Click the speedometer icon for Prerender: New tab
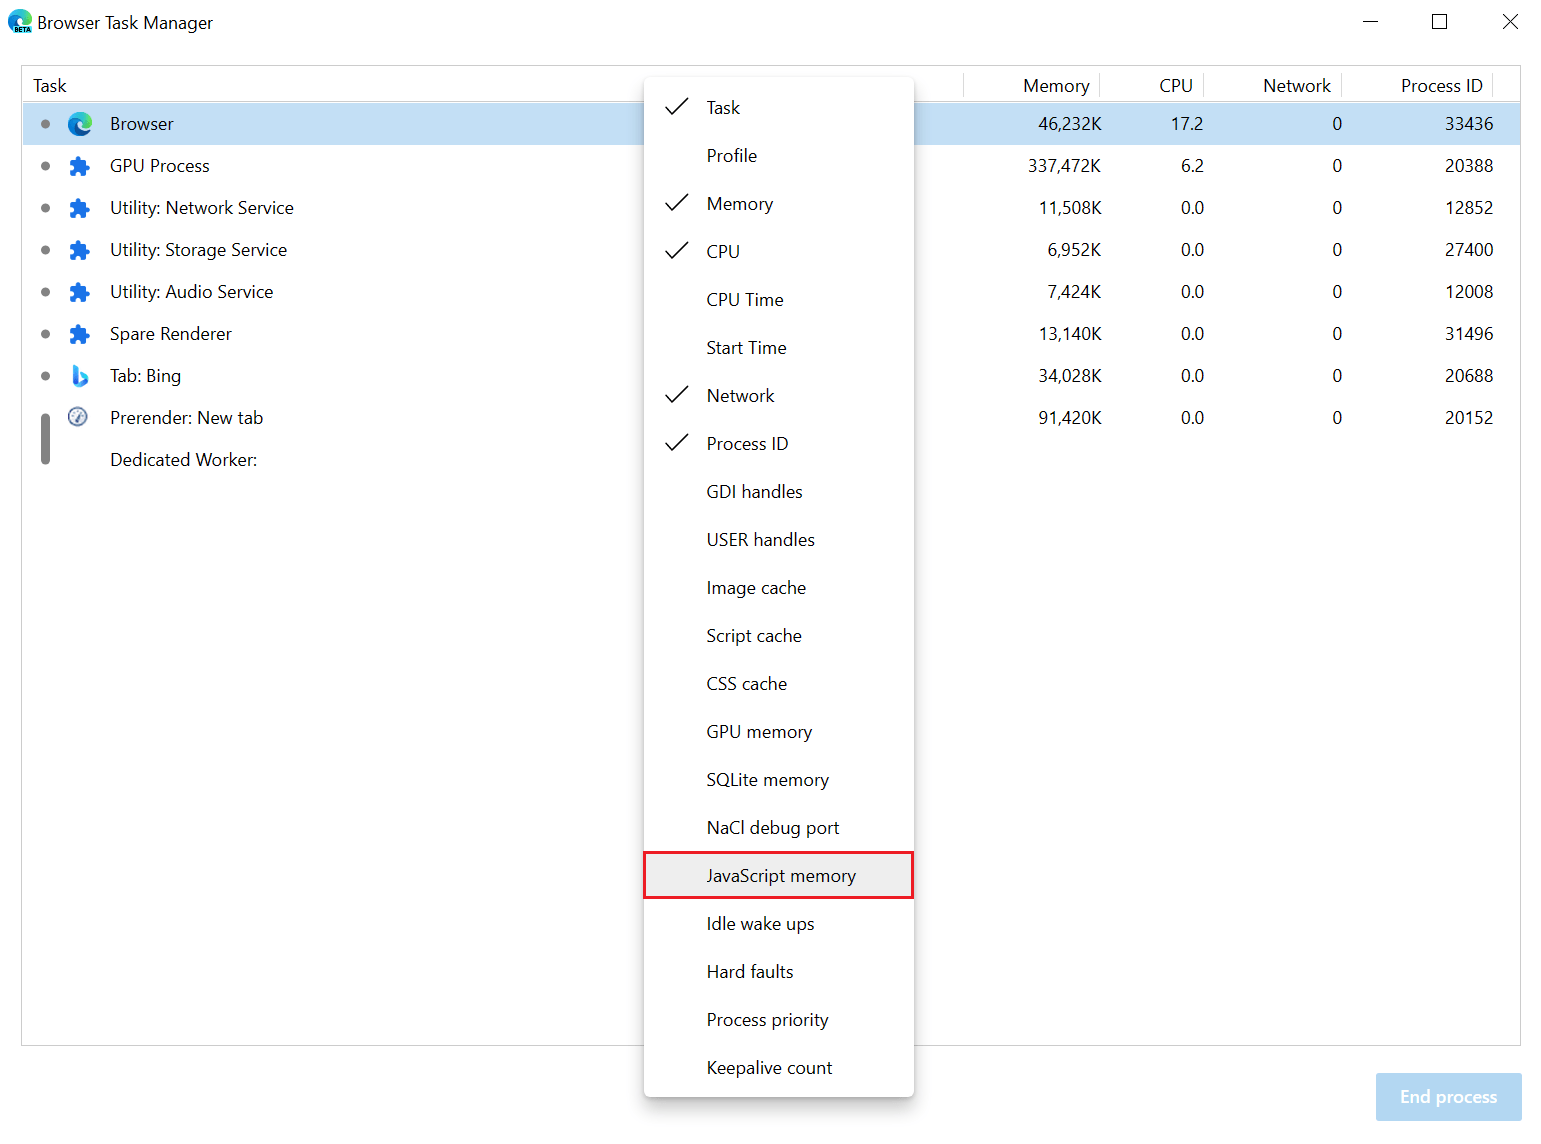Image resolution: width=1541 pixels, height=1144 pixels. coord(78,417)
